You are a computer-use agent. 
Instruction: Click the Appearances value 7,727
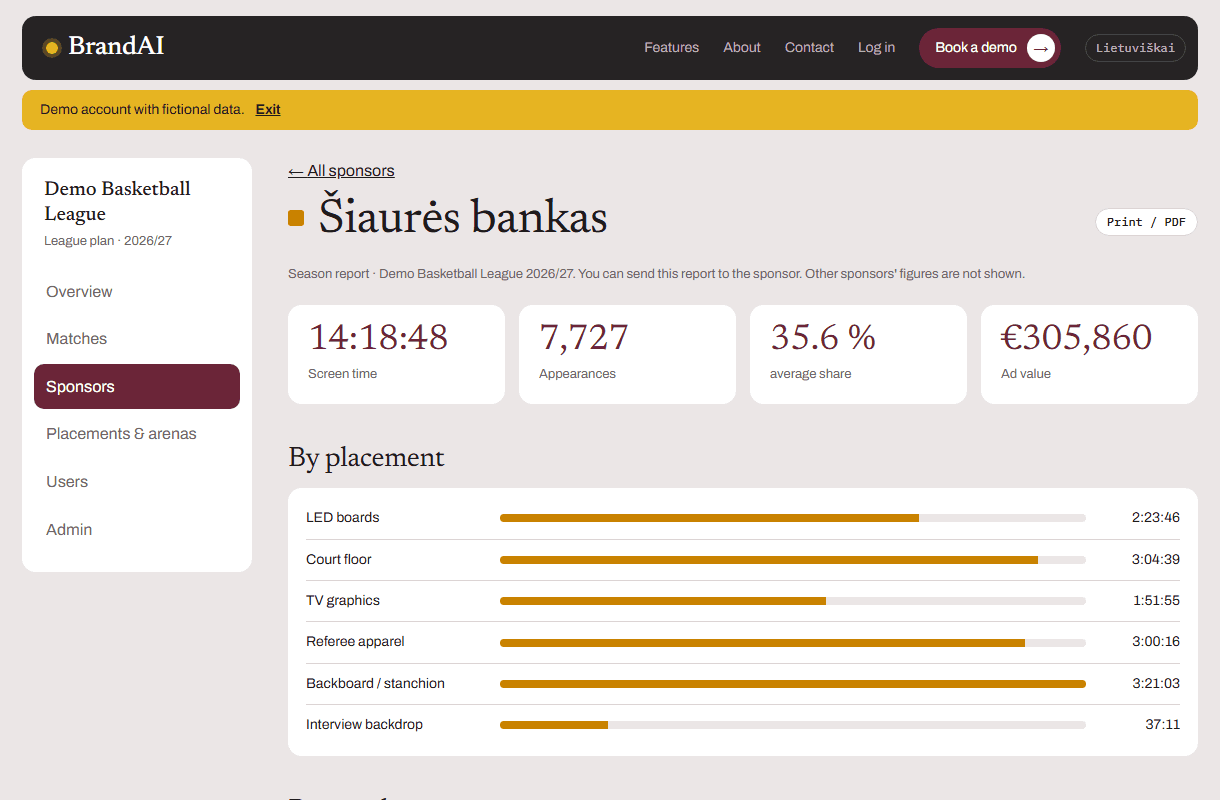[584, 337]
